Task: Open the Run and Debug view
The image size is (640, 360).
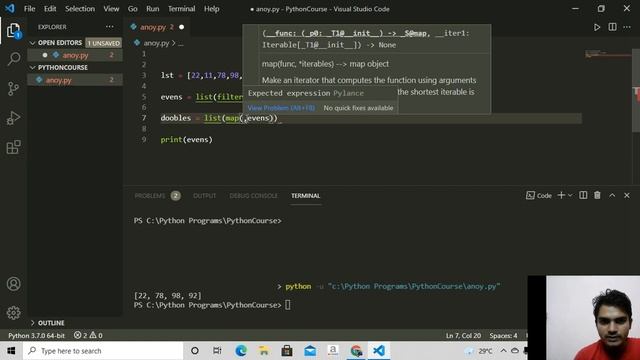Action: [x=13, y=118]
